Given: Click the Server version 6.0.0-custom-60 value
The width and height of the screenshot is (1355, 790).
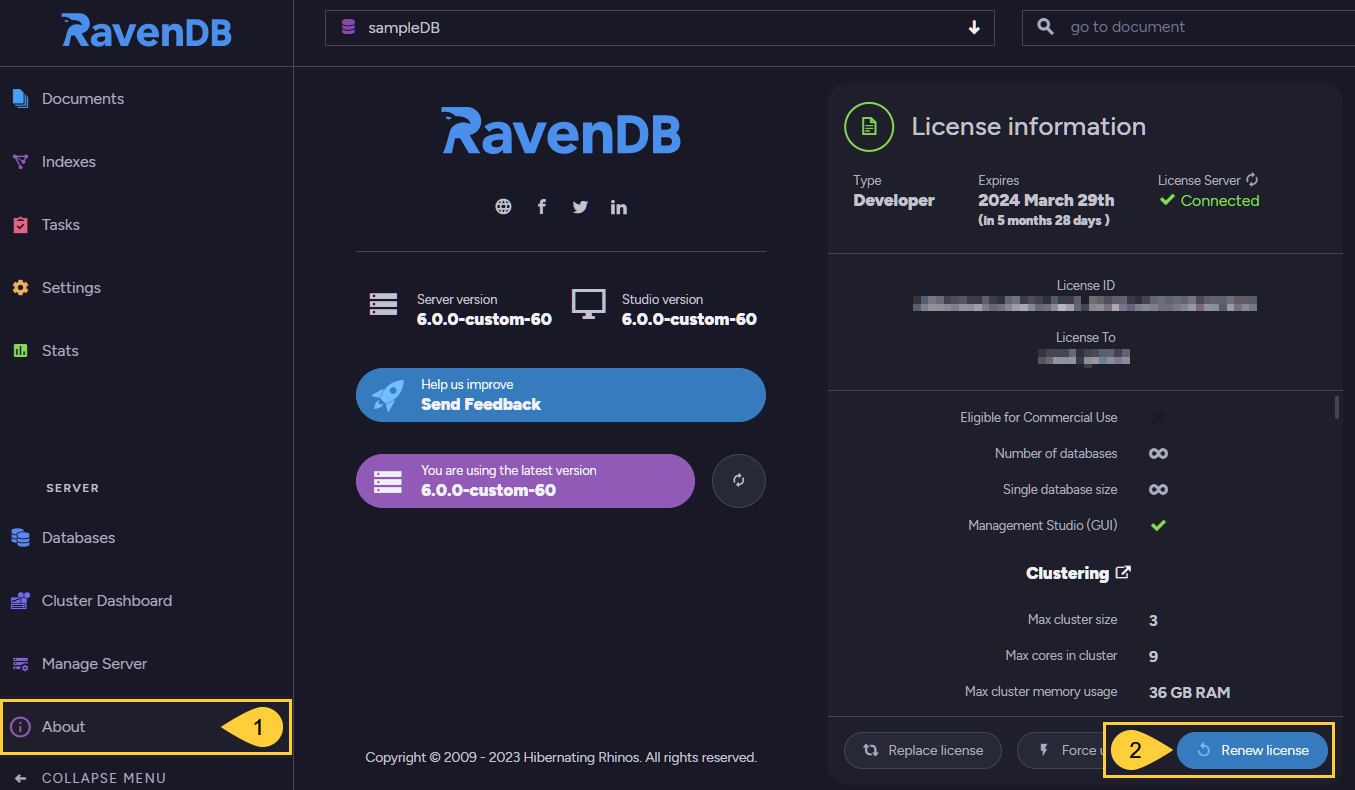Looking at the screenshot, I should pos(484,320).
